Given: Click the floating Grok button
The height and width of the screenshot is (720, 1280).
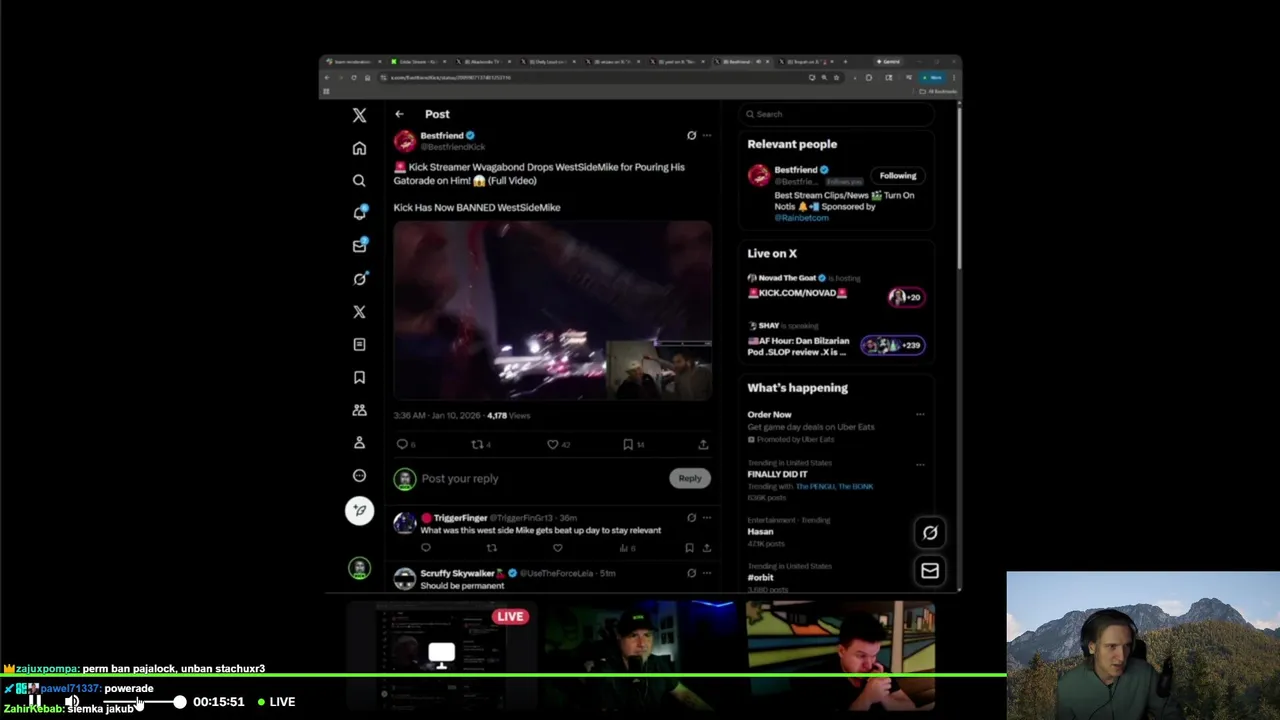Looking at the screenshot, I should pos(930,533).
